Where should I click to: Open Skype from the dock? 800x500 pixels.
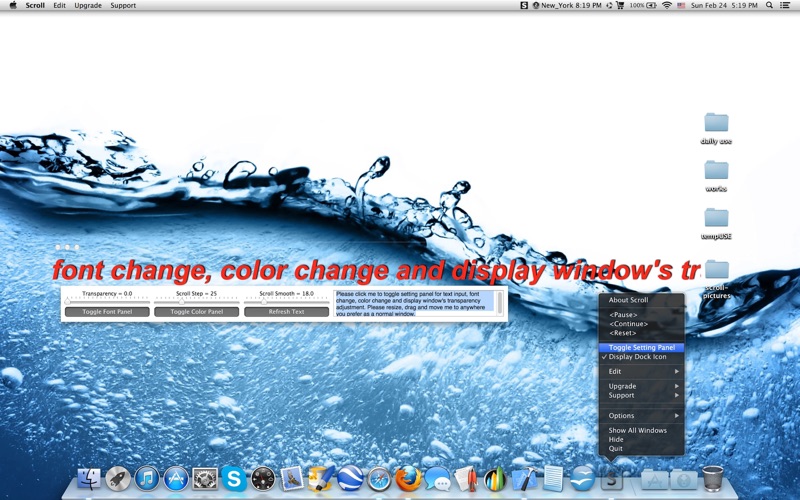(x=234, y=479)
